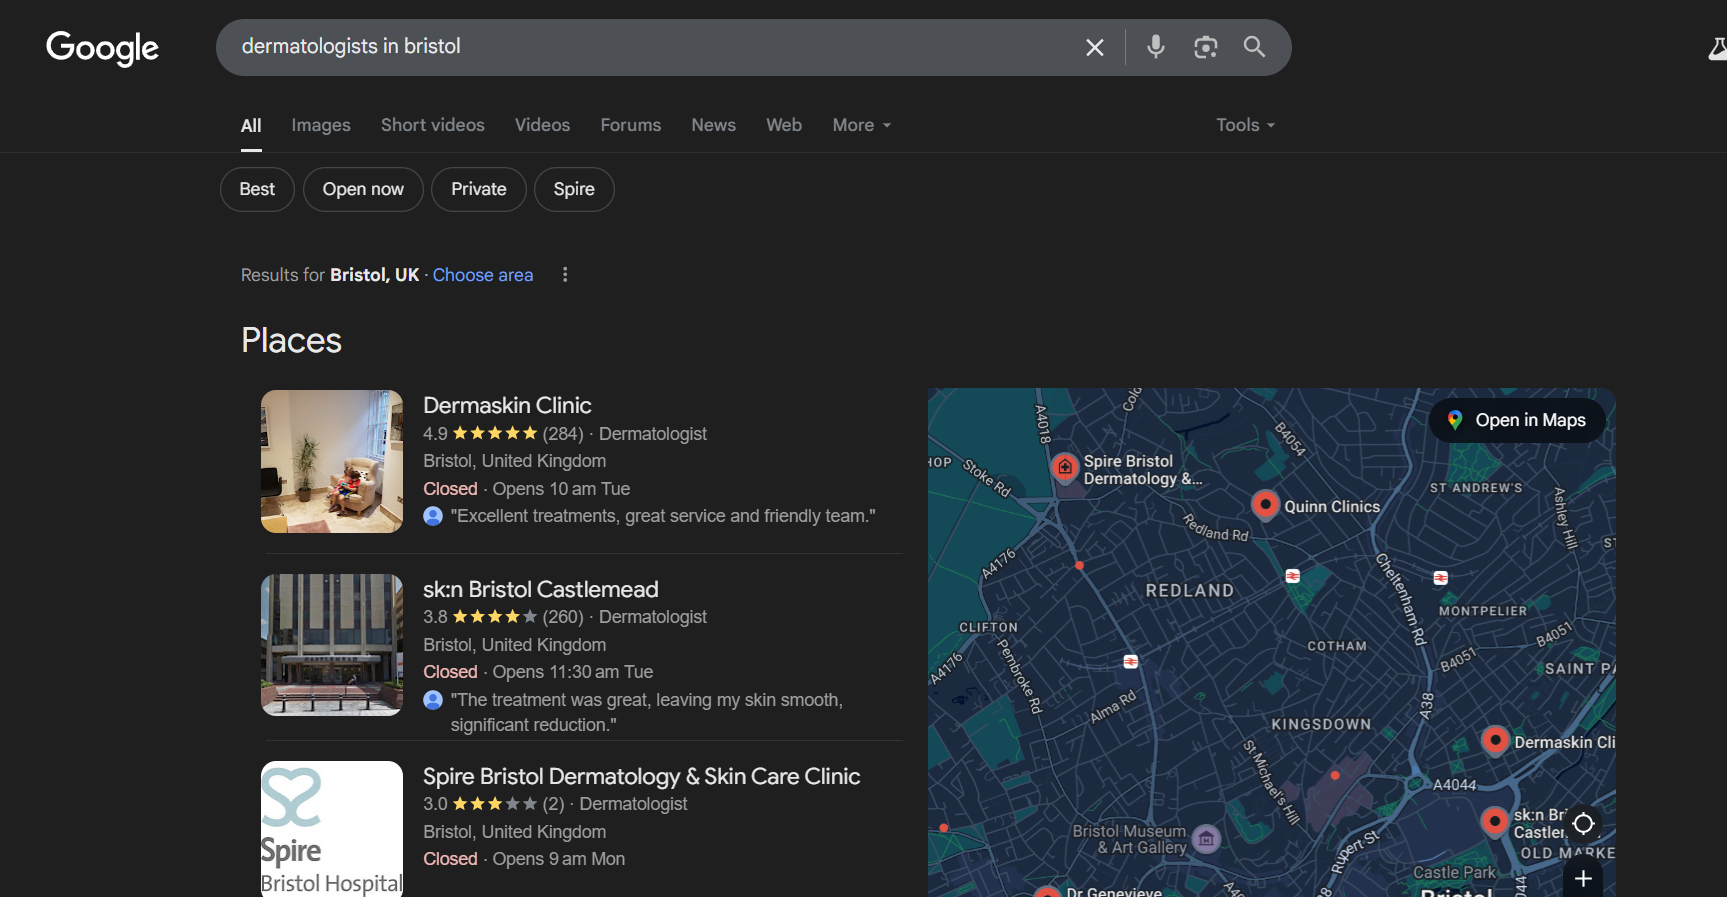The width and height of the screenshot is (1727, 897).
Task: Open Search Labs flask icon
Action: (1718, 48)
